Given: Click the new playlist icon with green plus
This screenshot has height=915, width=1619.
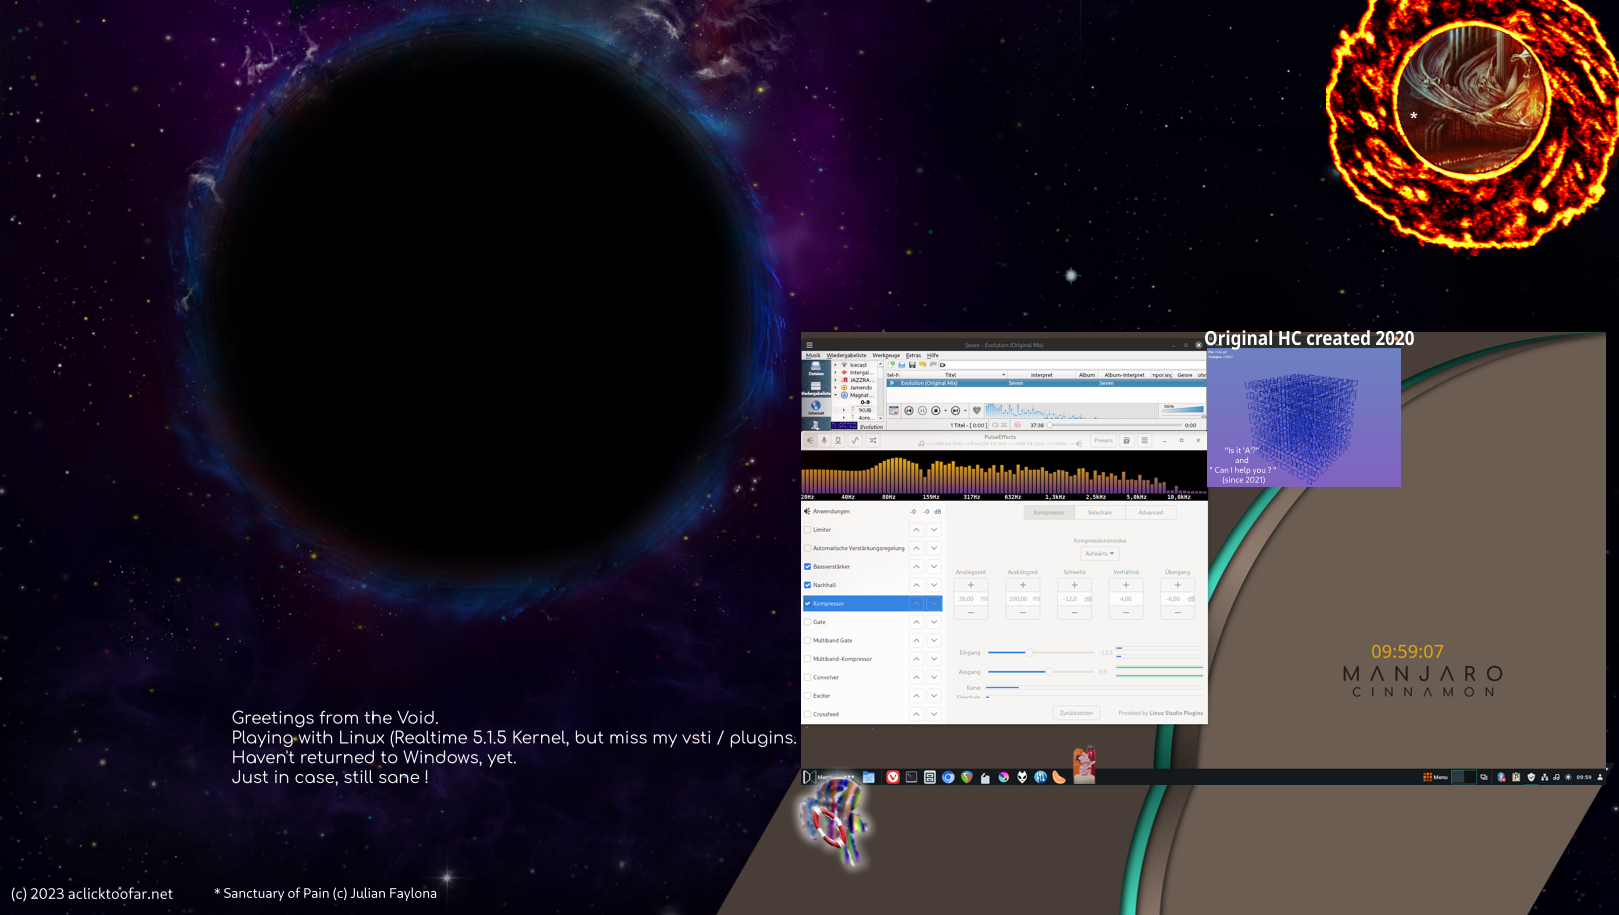Looking at the screenshot, I should (x=892, y=365).
